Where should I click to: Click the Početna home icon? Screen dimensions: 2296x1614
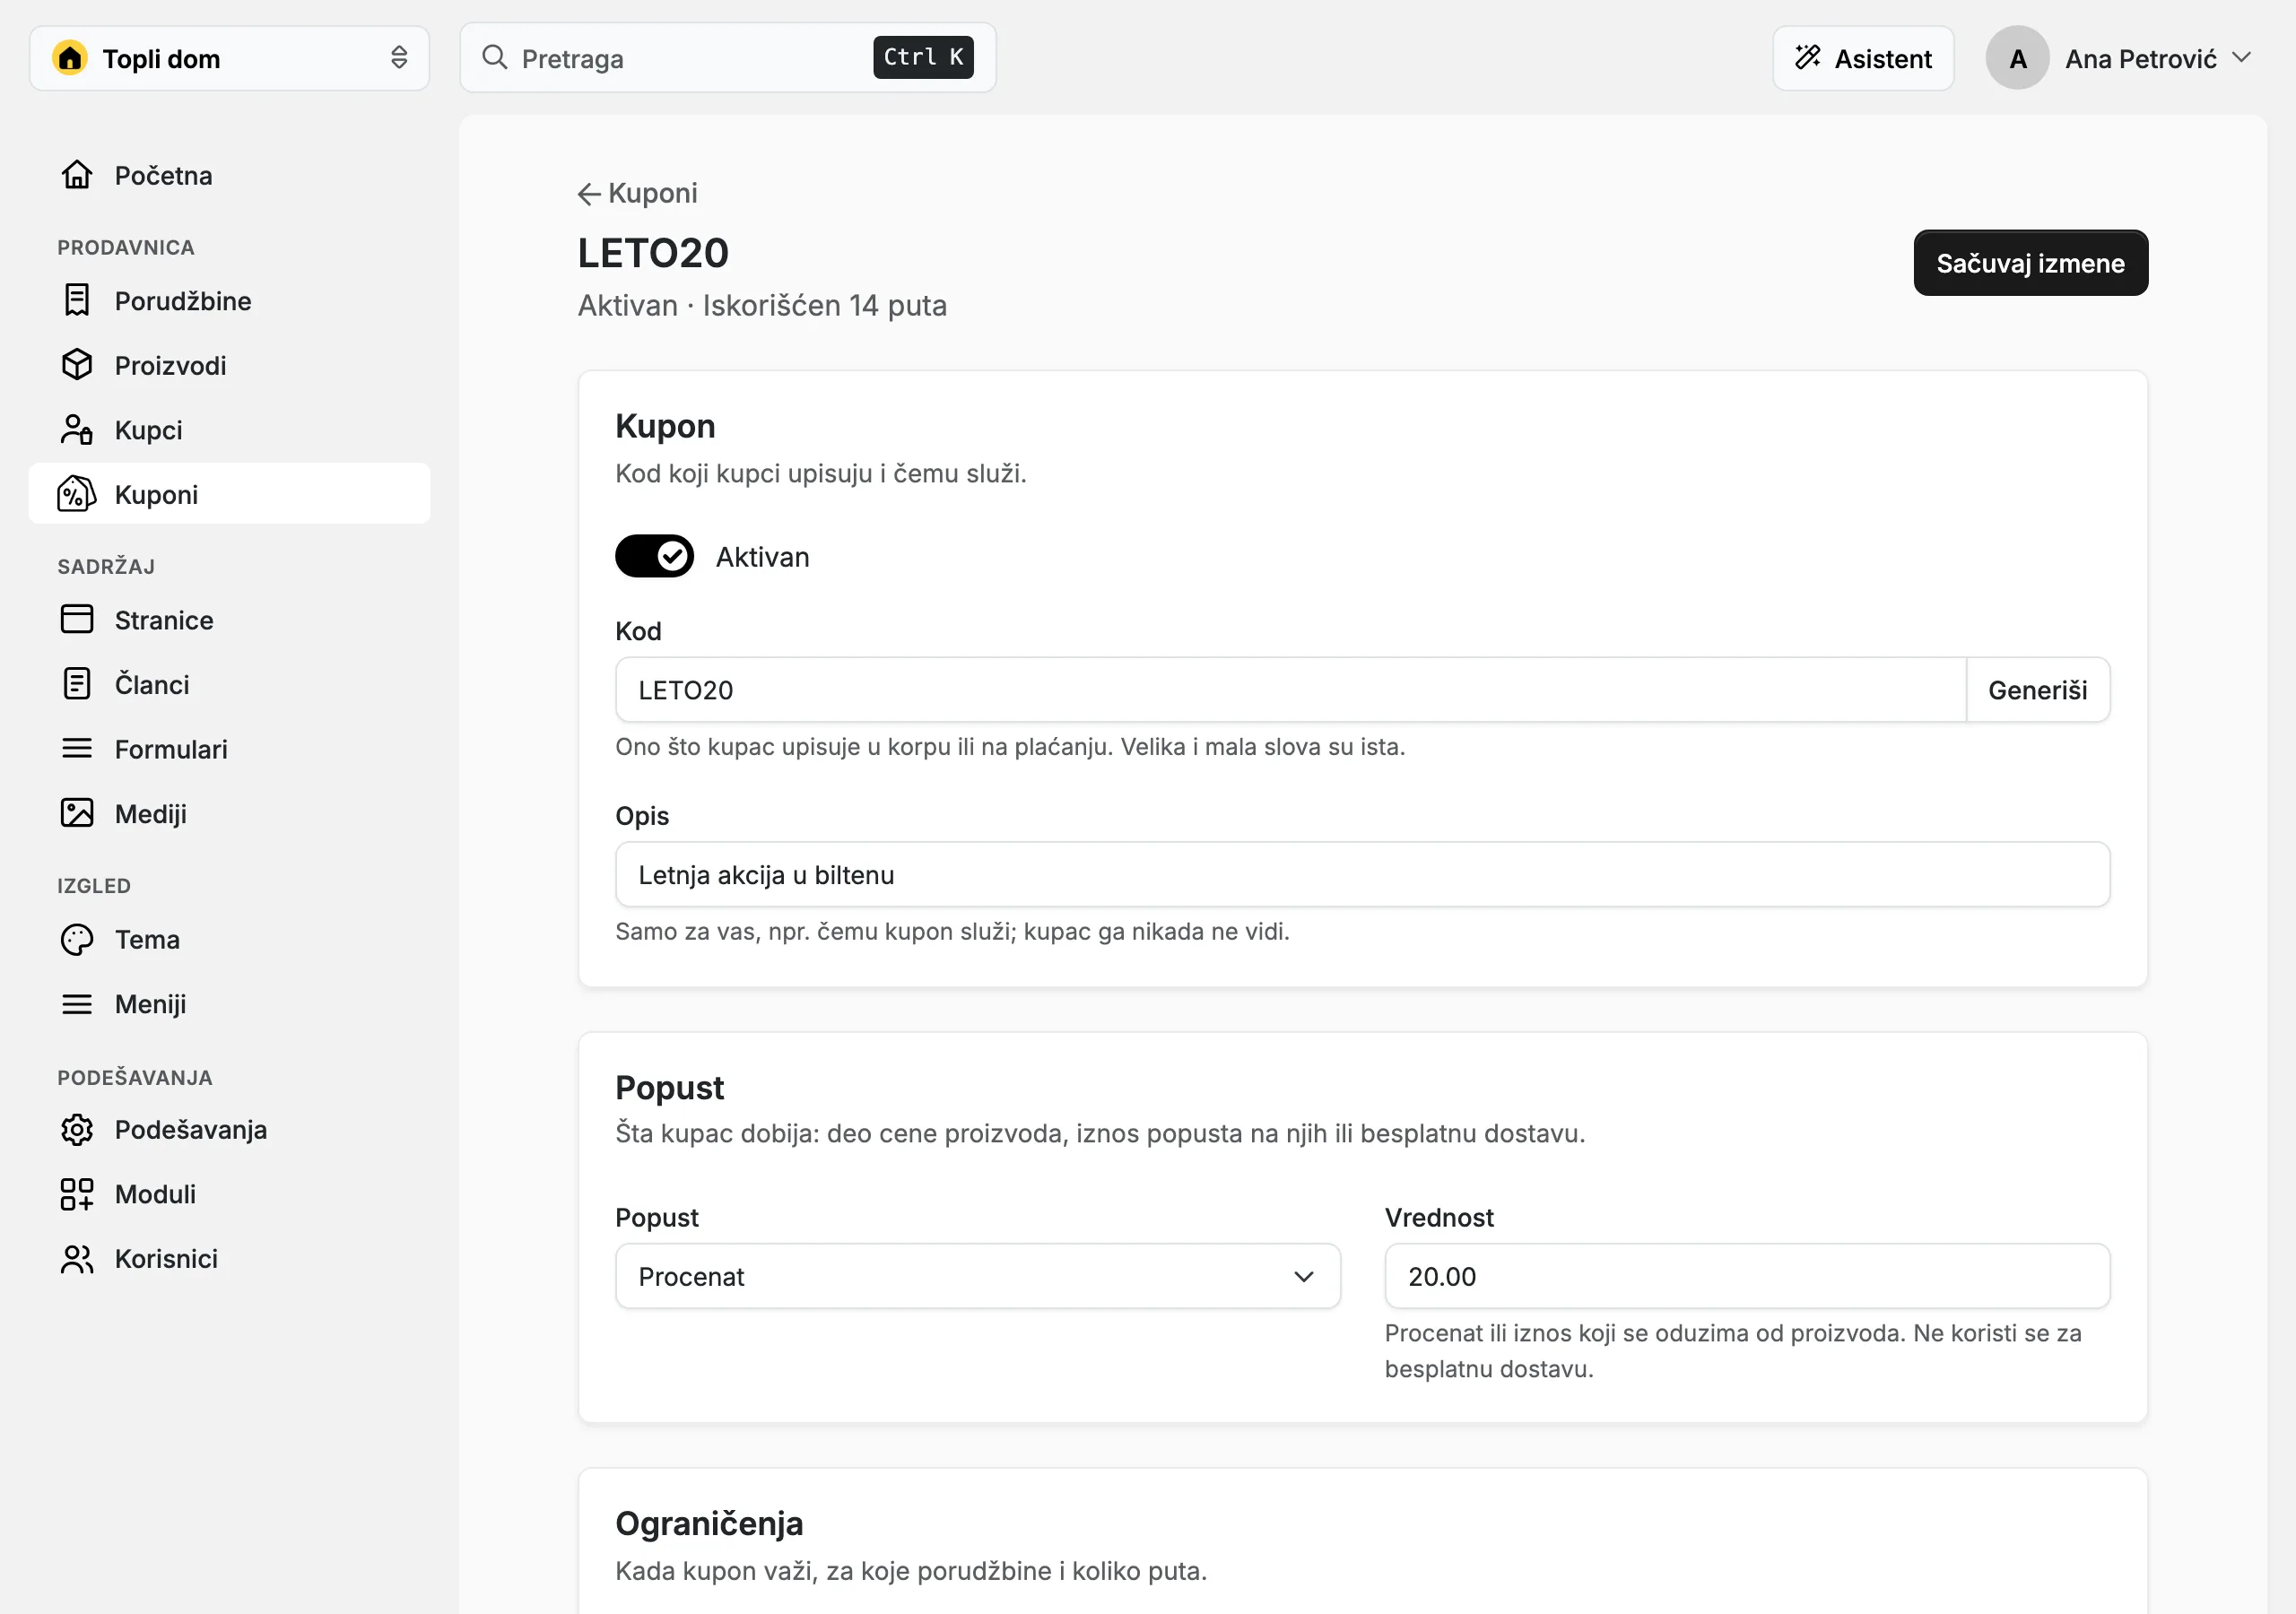(x=77, y=175)
